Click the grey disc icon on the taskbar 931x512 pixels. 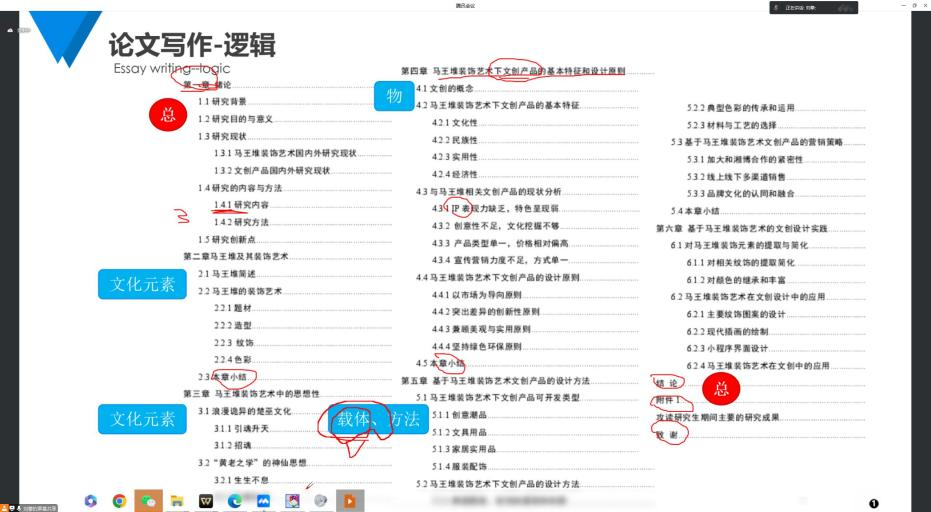click(x=322, y=500)
